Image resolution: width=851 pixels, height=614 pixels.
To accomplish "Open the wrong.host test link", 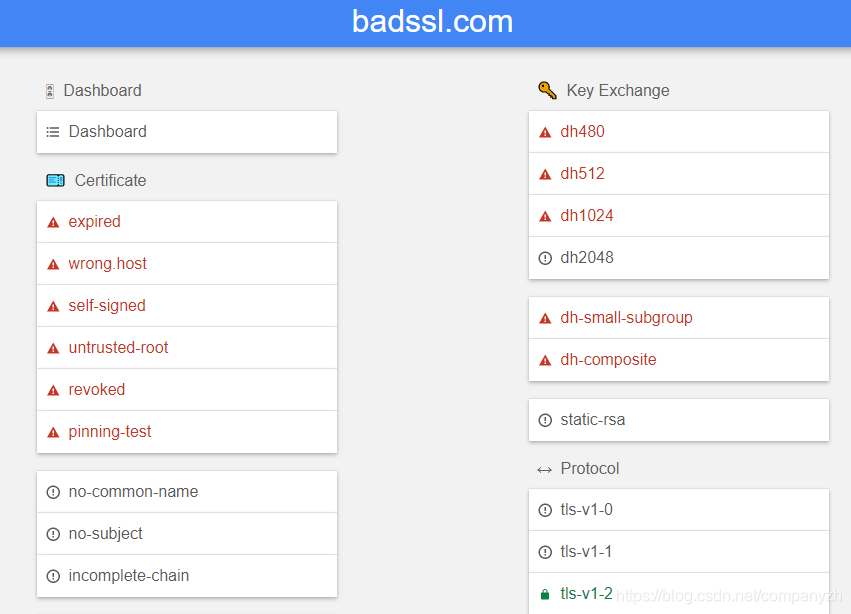I will pos(107,264).
